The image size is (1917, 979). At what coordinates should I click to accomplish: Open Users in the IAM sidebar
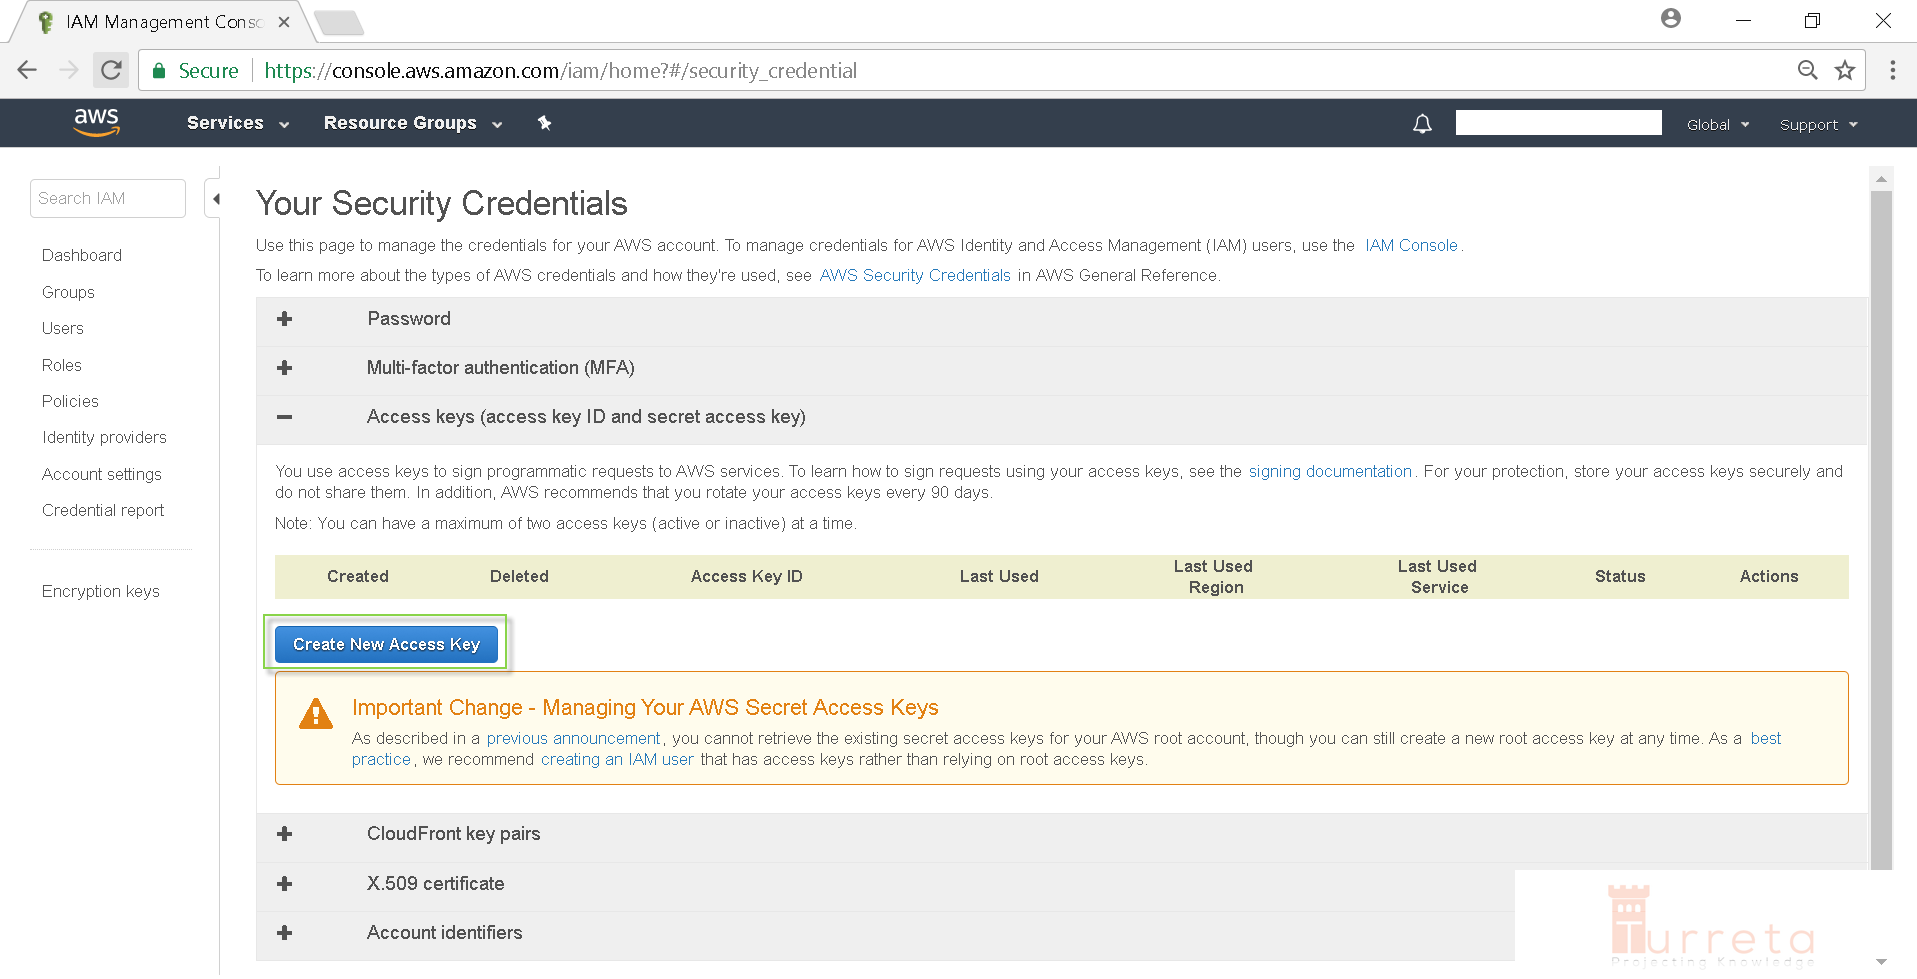[63, 328]
